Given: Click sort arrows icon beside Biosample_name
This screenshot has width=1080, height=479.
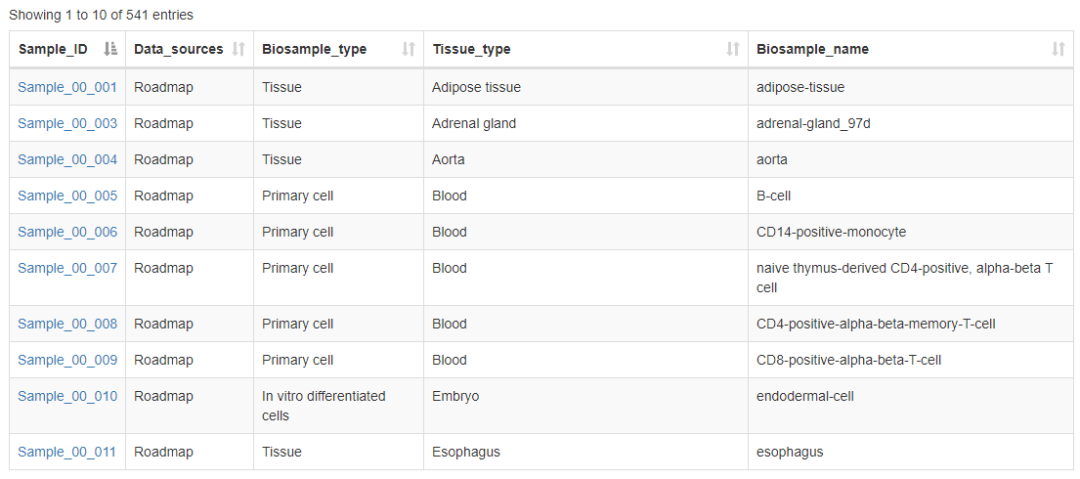Looking at the screenshot, I should point(1058,49).
